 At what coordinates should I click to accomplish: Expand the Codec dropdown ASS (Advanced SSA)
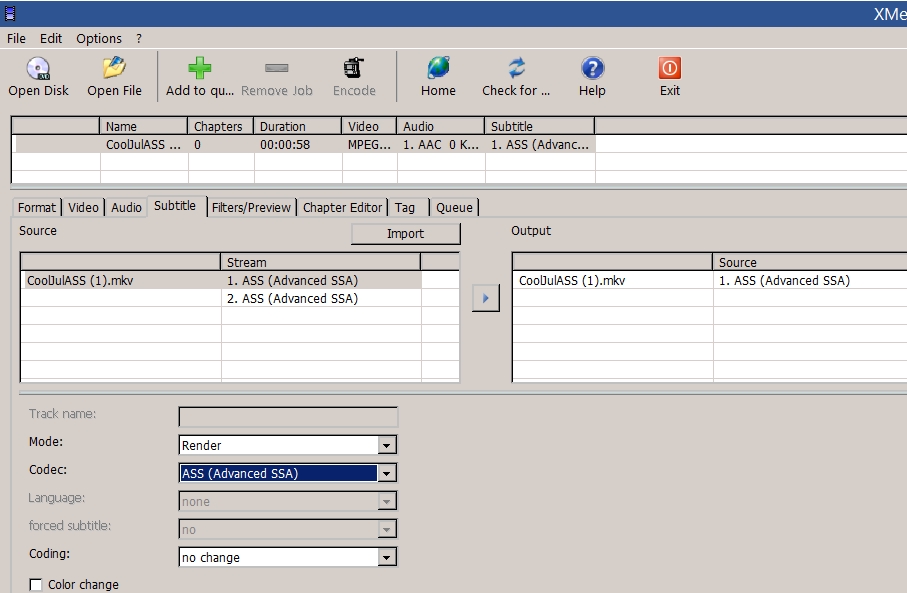point(386,473)
